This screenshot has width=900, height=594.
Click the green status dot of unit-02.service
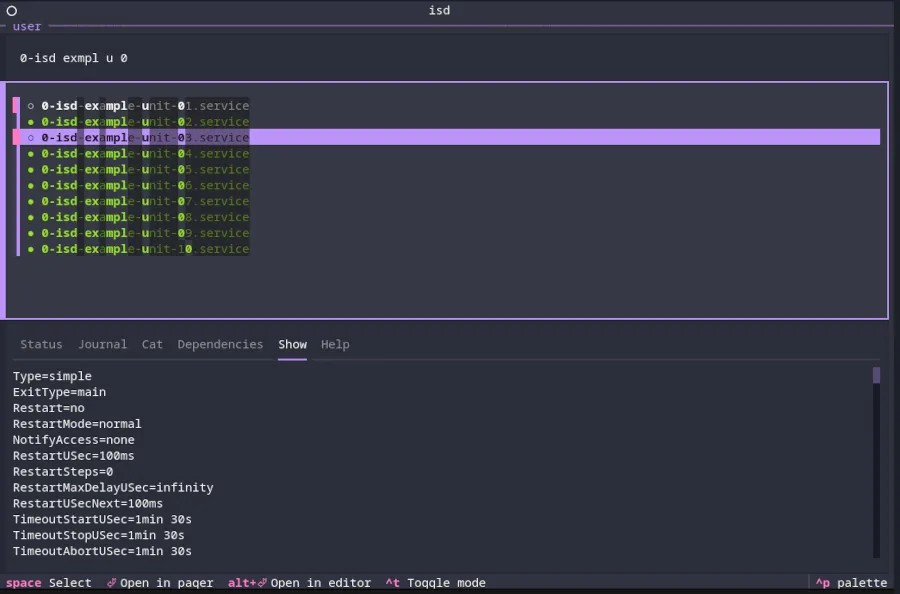pyautogui.click(x=30, y=121)
